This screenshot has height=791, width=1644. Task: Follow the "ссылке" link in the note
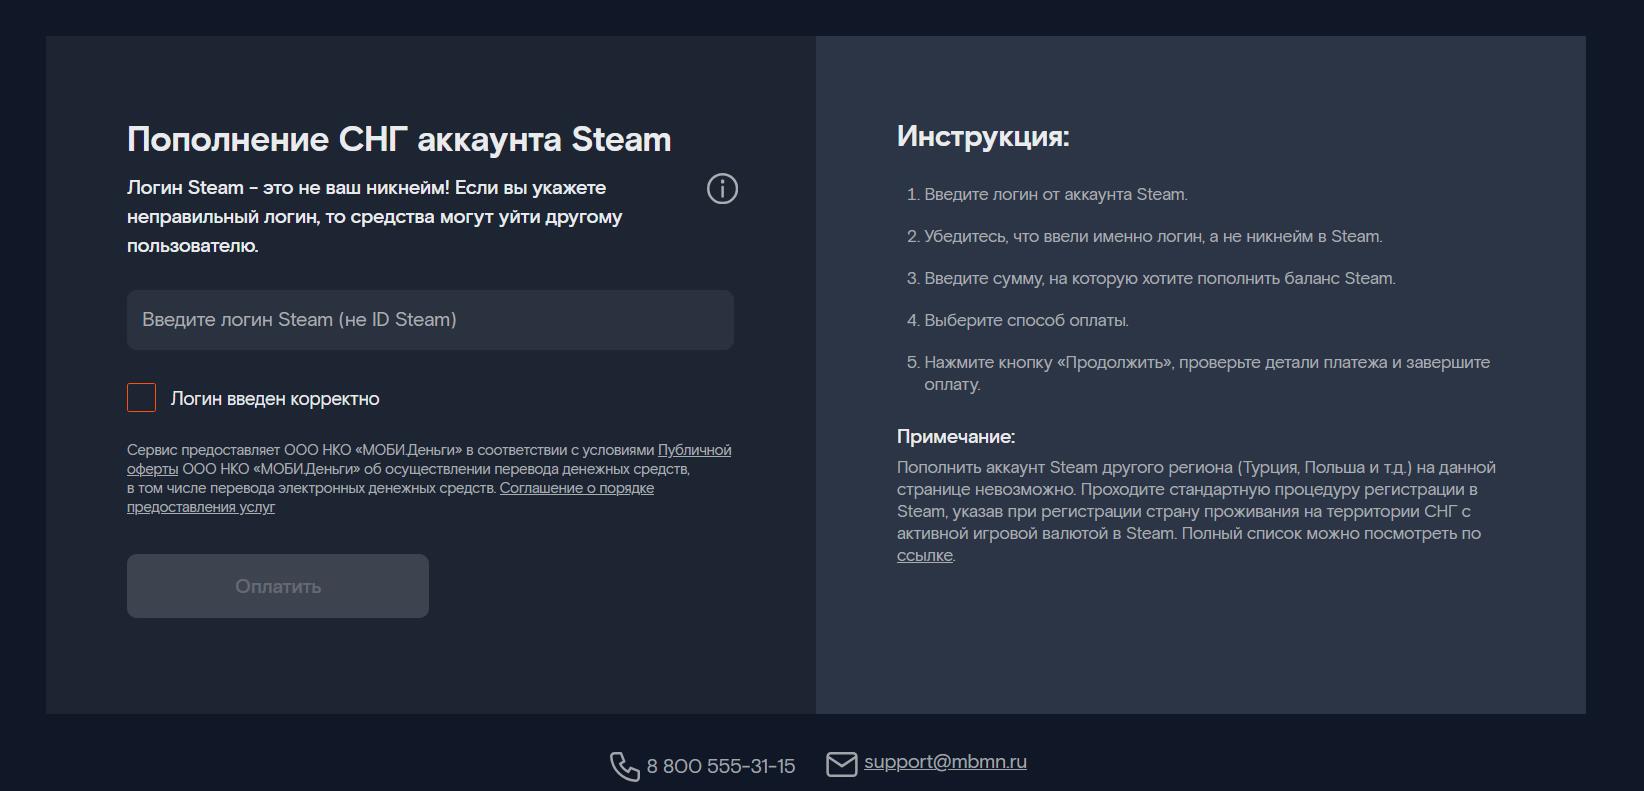925,556
